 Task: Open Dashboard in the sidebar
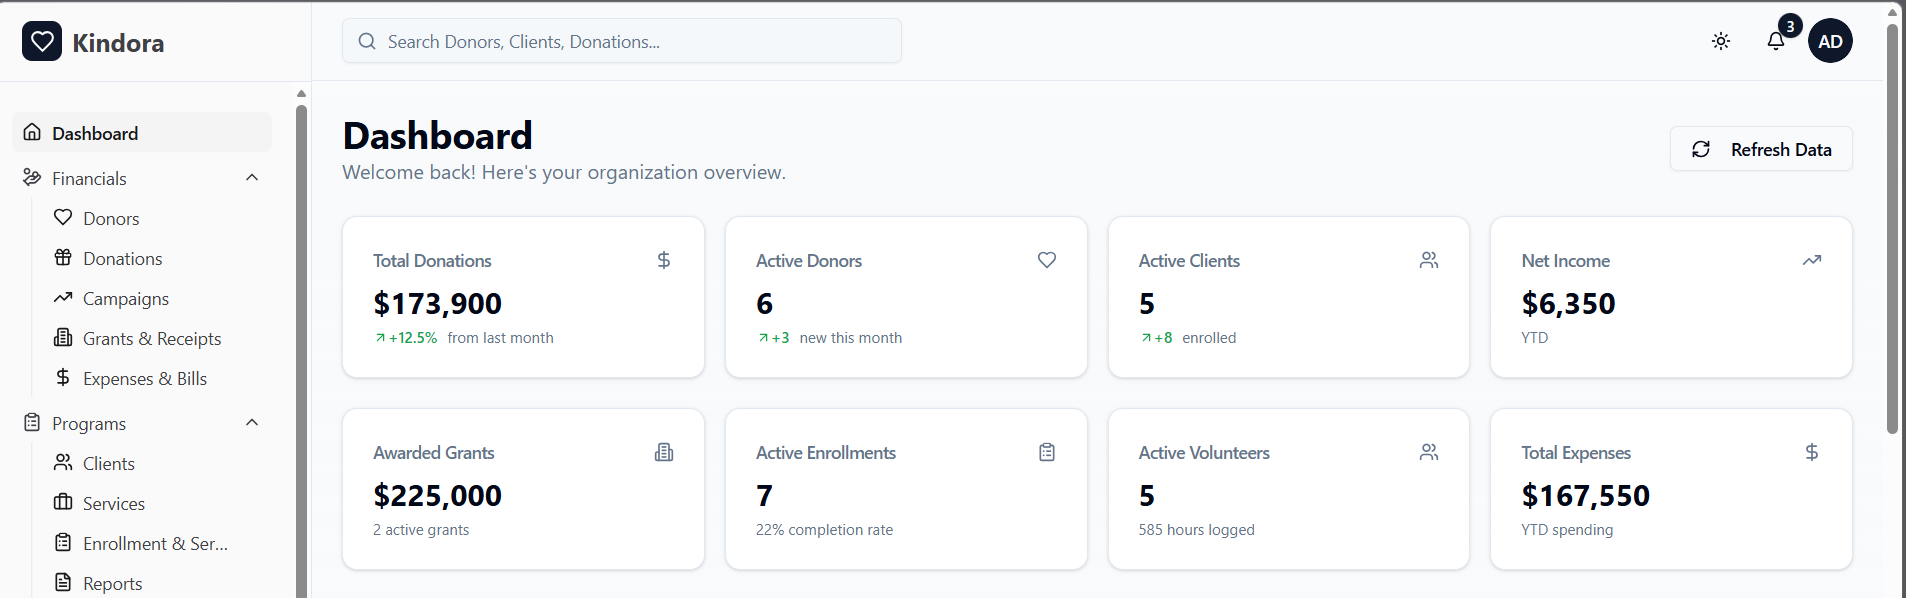(x=142, y=133)
